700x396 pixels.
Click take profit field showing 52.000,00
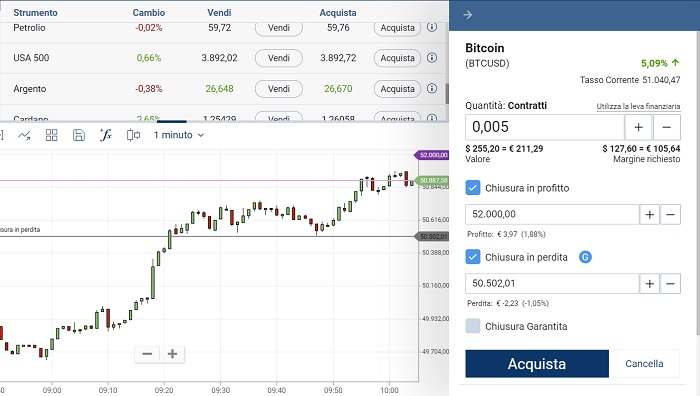pos(552,215)
